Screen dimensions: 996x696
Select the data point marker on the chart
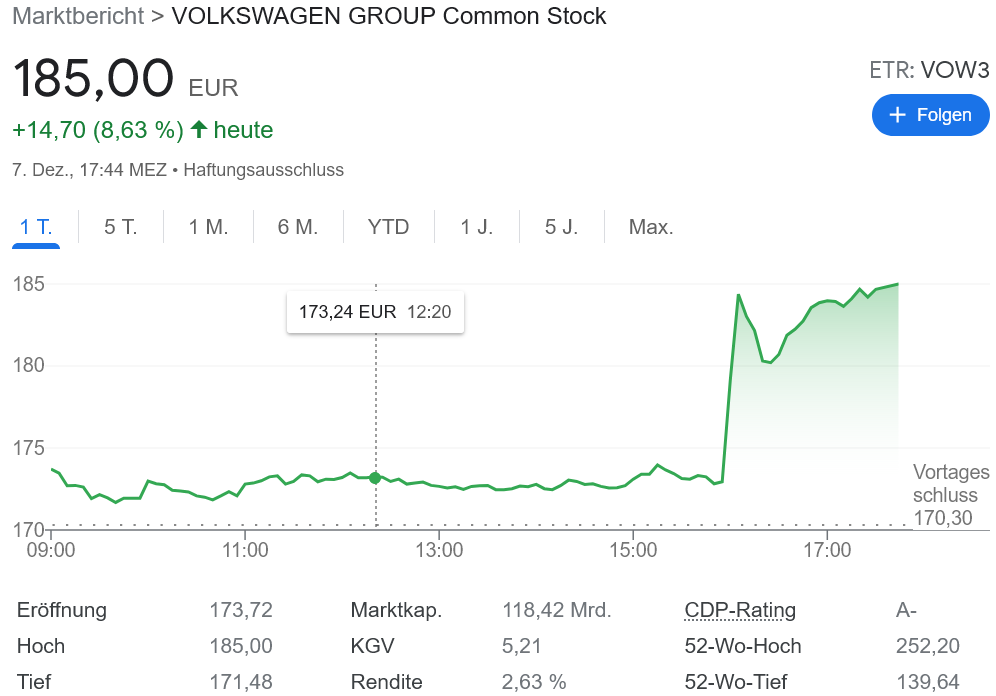click(x=375, y=478)
